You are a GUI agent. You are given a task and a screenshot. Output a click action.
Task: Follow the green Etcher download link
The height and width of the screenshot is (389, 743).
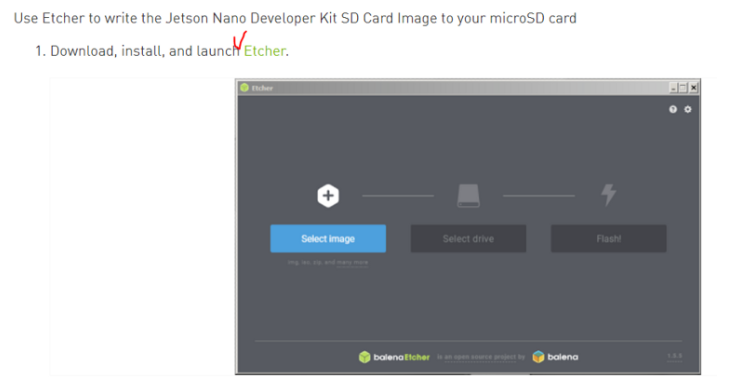(x=264, y=51)
